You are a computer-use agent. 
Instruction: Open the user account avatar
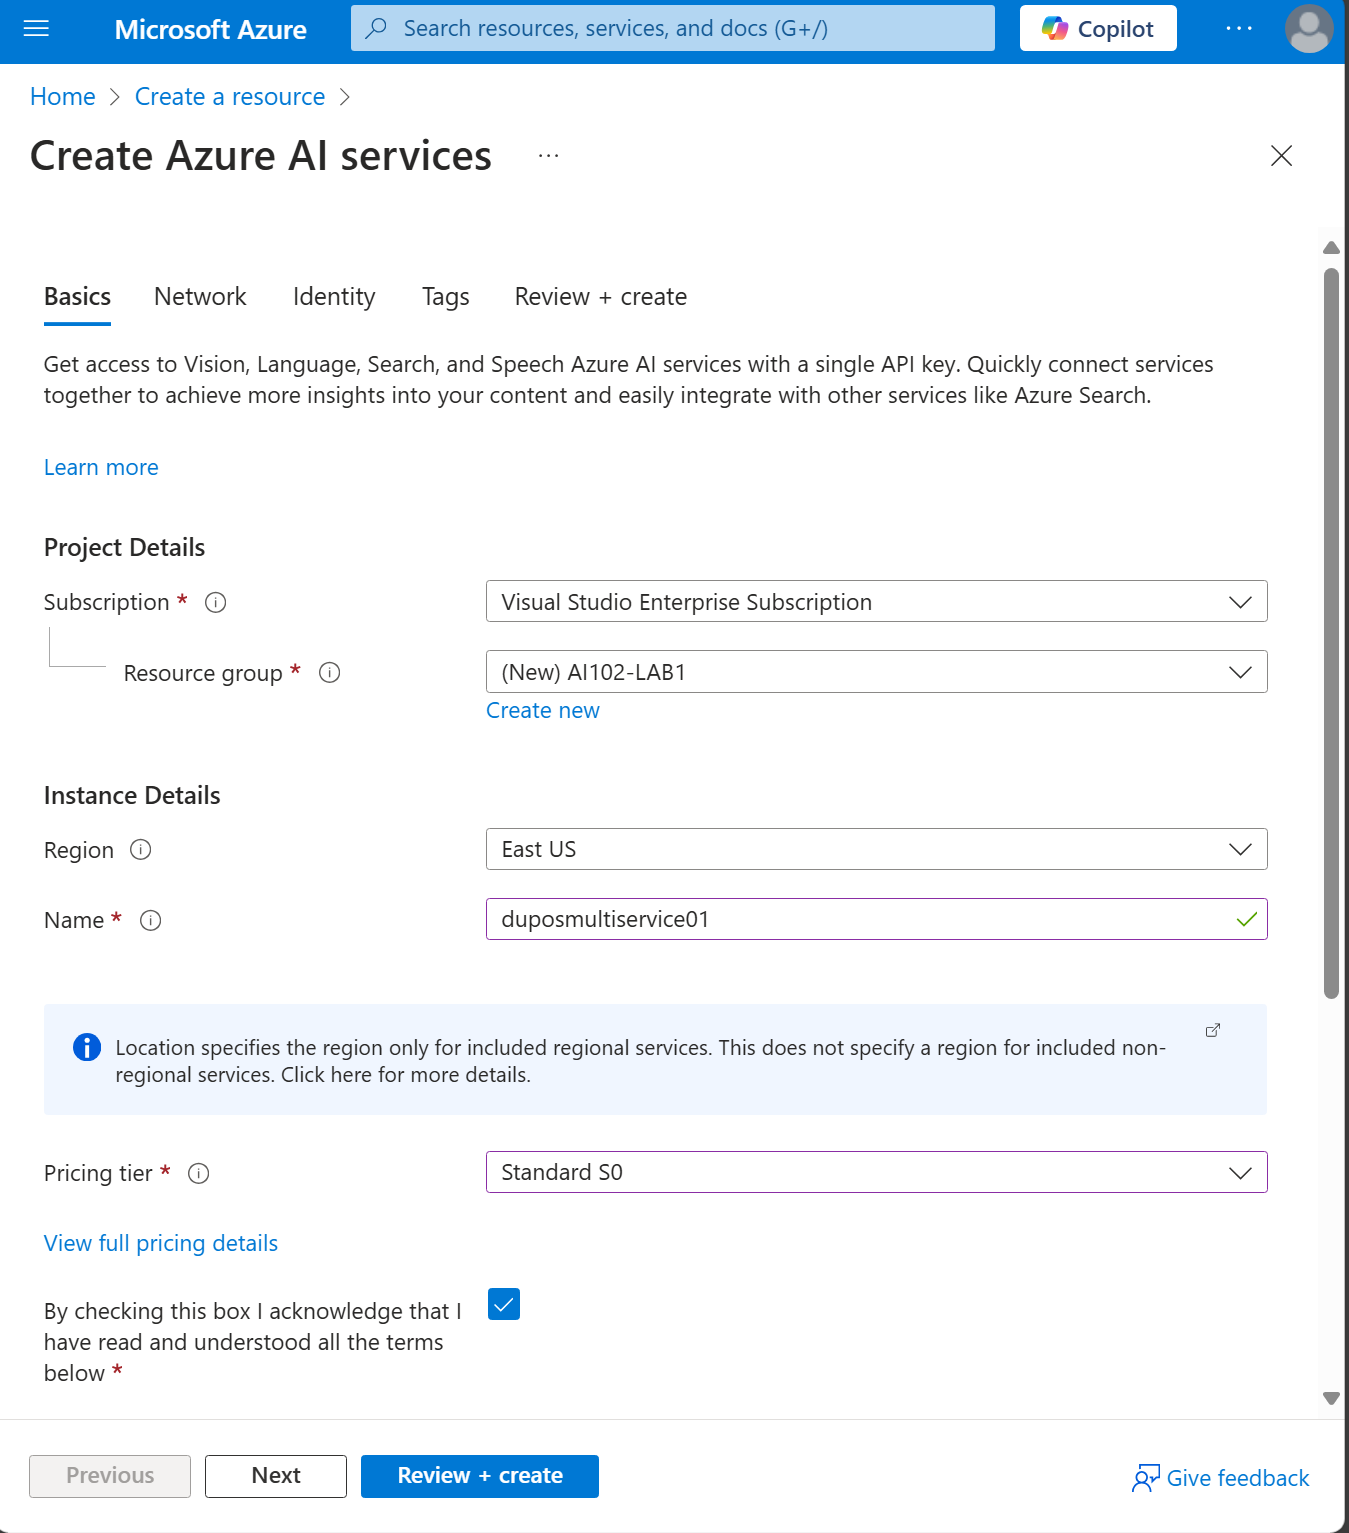click(1309, 28)
